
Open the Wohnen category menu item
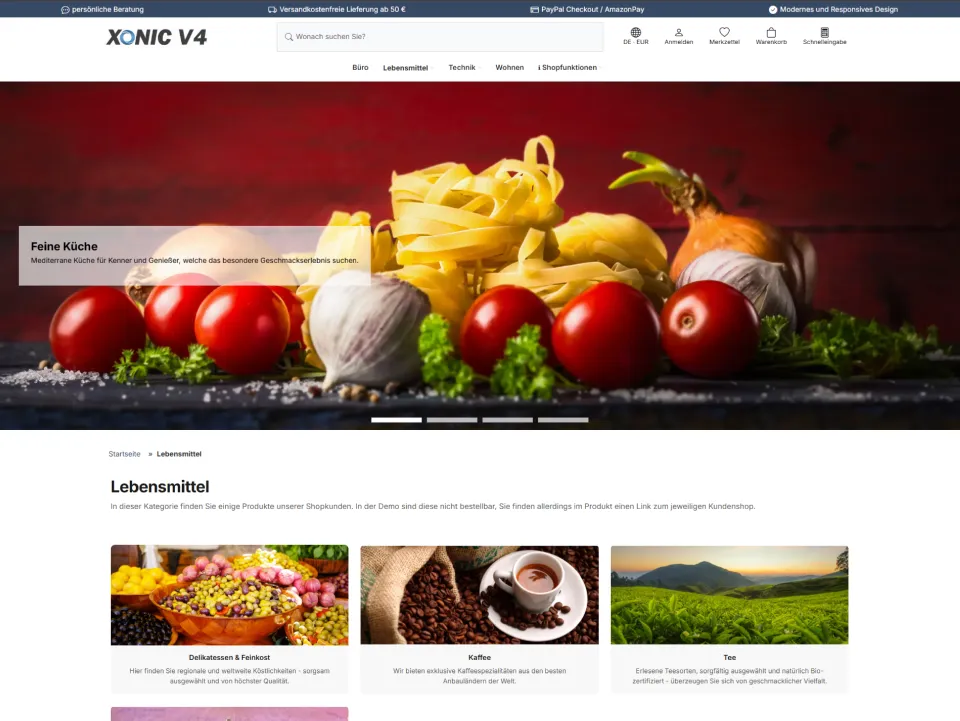click(509, 67)
